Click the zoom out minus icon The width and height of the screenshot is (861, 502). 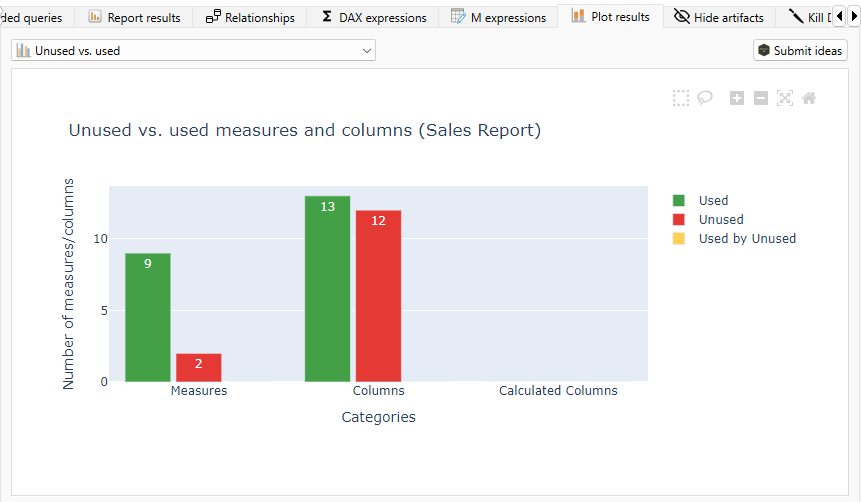tap(761, 98)
